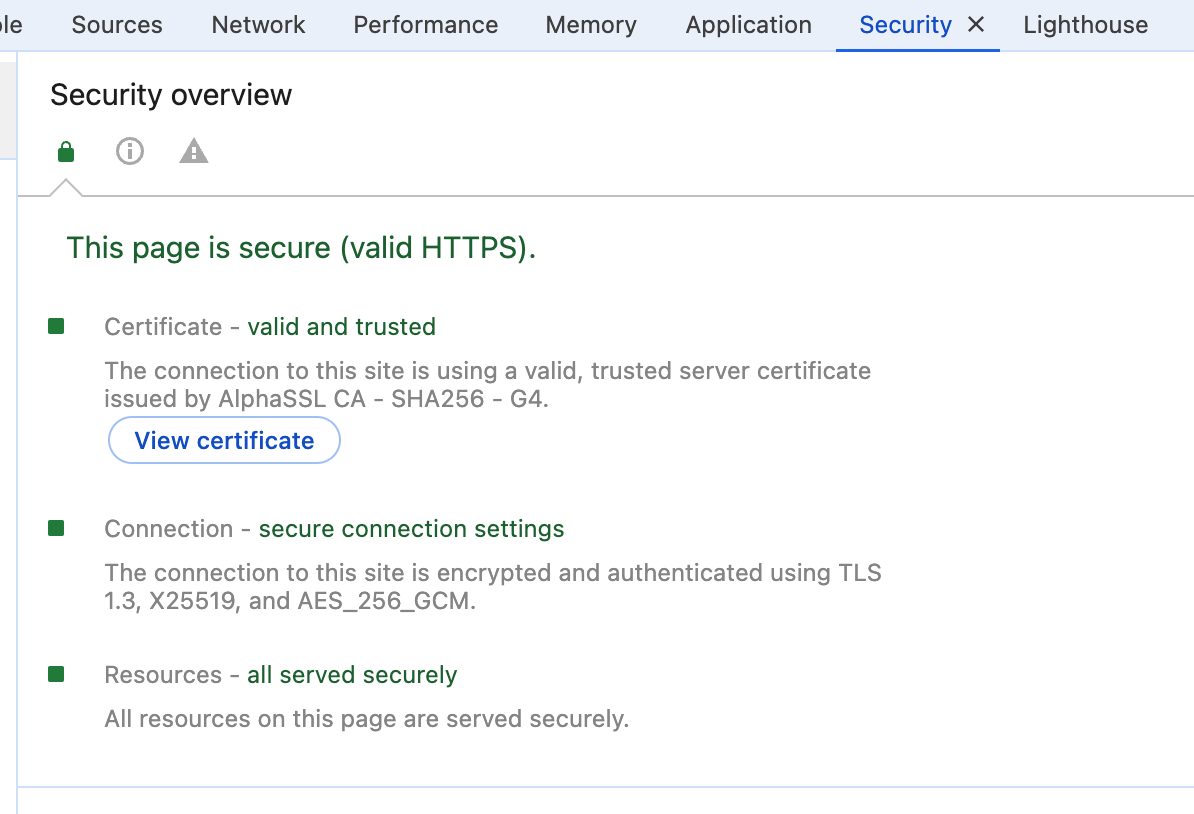Click the warning triangle icon
1194x814 pixels.
(193, 152)
